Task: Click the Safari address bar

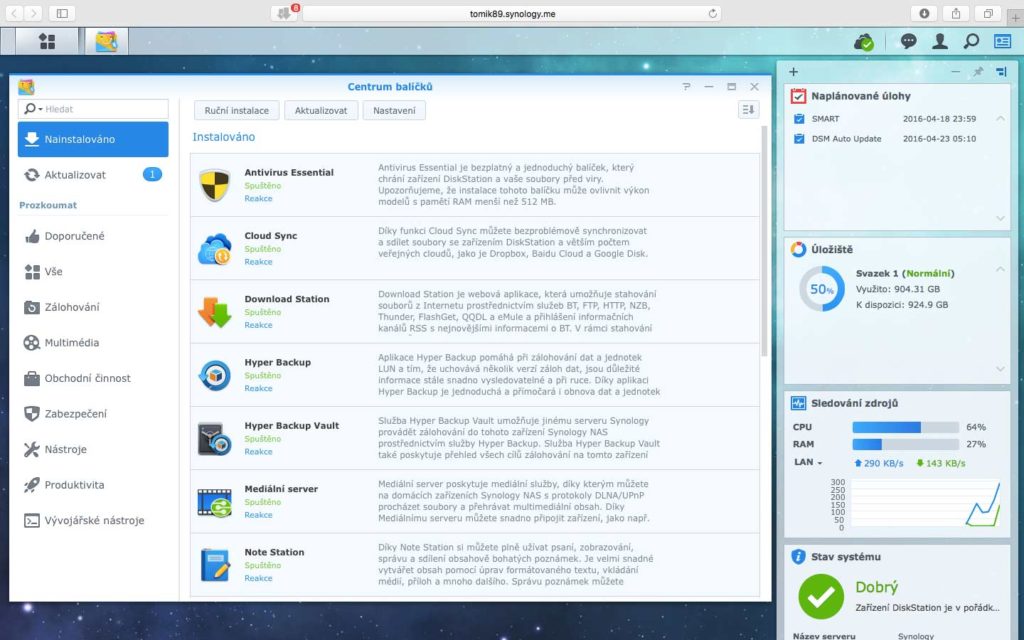Action: pyautogui.click(x=512, y=13)
